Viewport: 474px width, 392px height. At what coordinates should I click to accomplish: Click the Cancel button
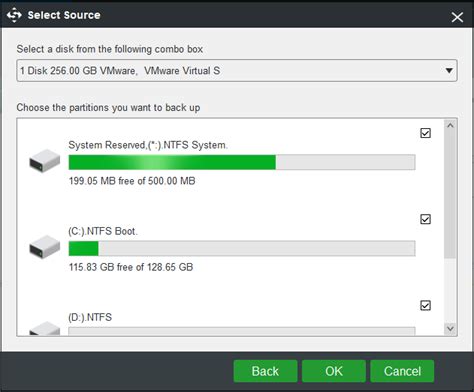(x=402, y=371)
